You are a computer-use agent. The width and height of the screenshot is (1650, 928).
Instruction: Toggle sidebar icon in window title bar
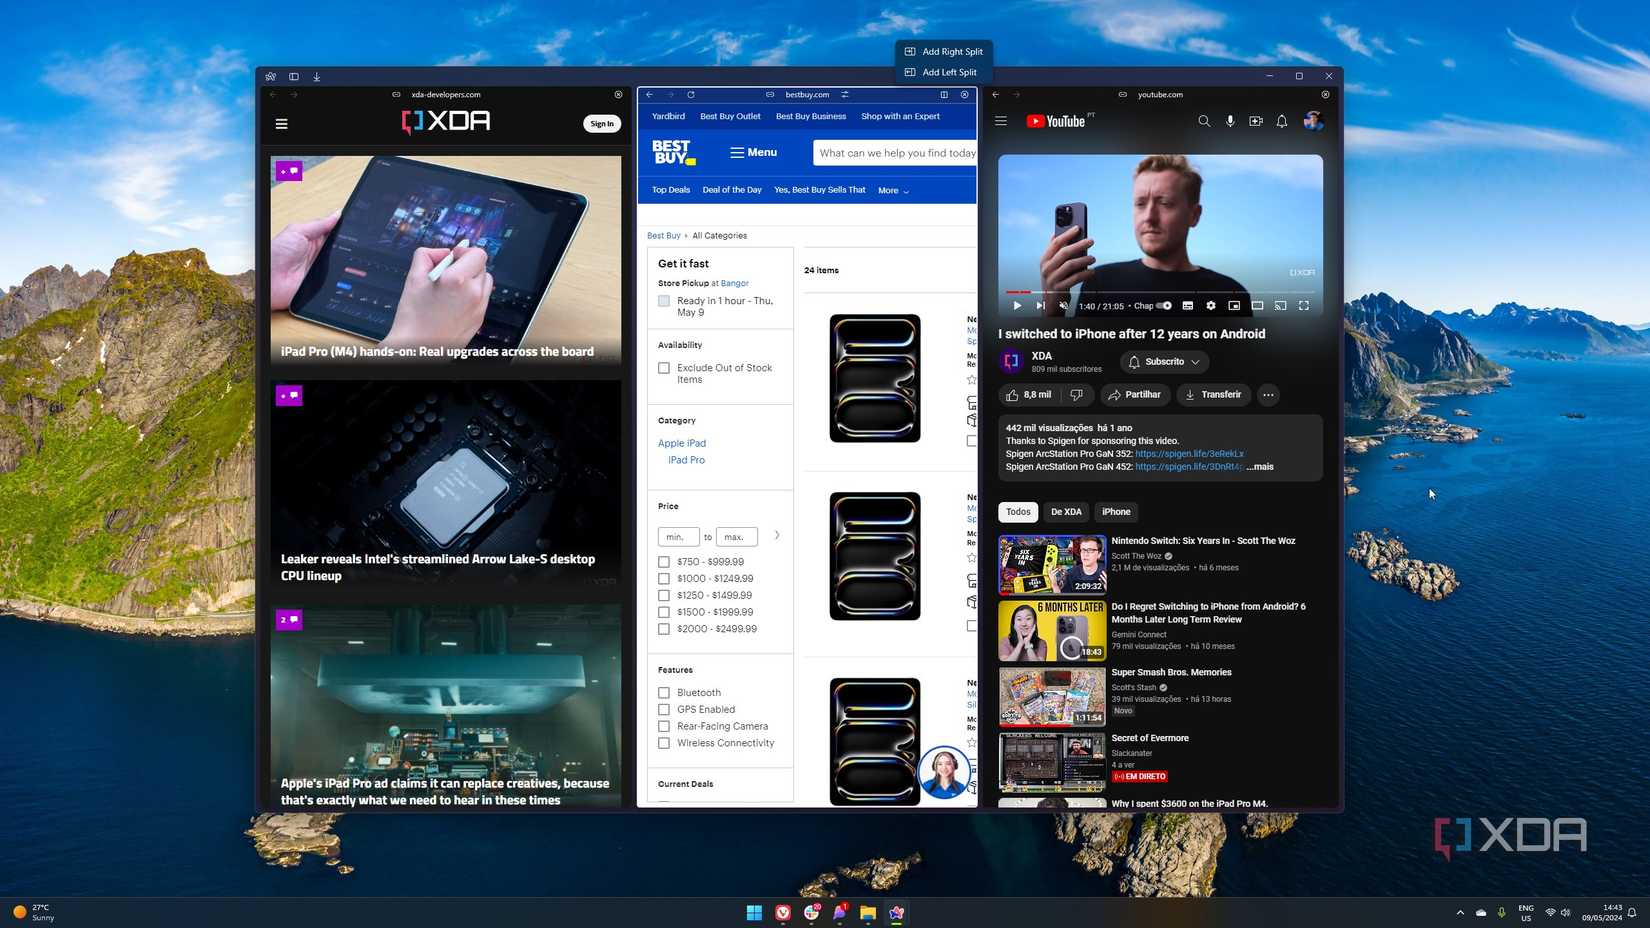point(294,76)
